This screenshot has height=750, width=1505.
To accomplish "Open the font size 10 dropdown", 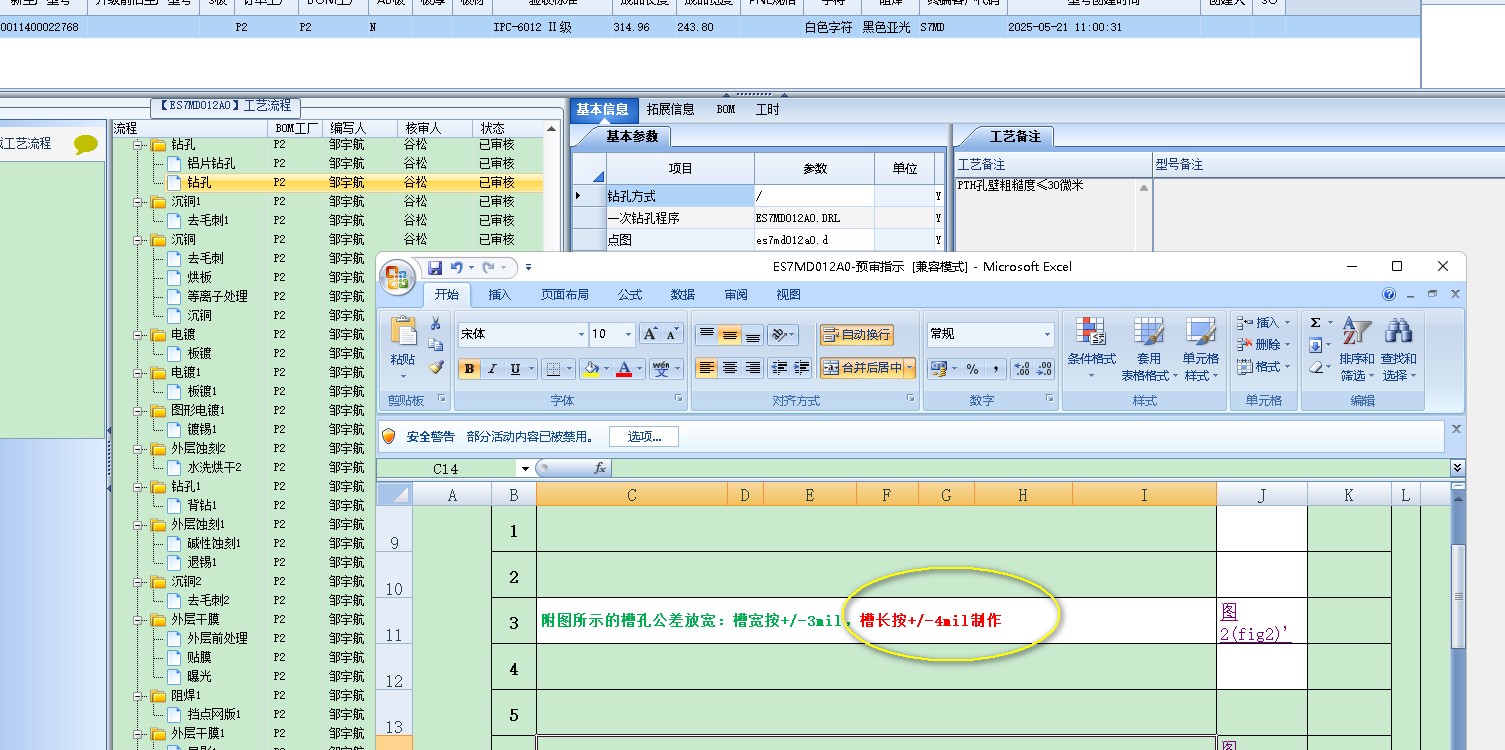I will (x=628, y=335).
